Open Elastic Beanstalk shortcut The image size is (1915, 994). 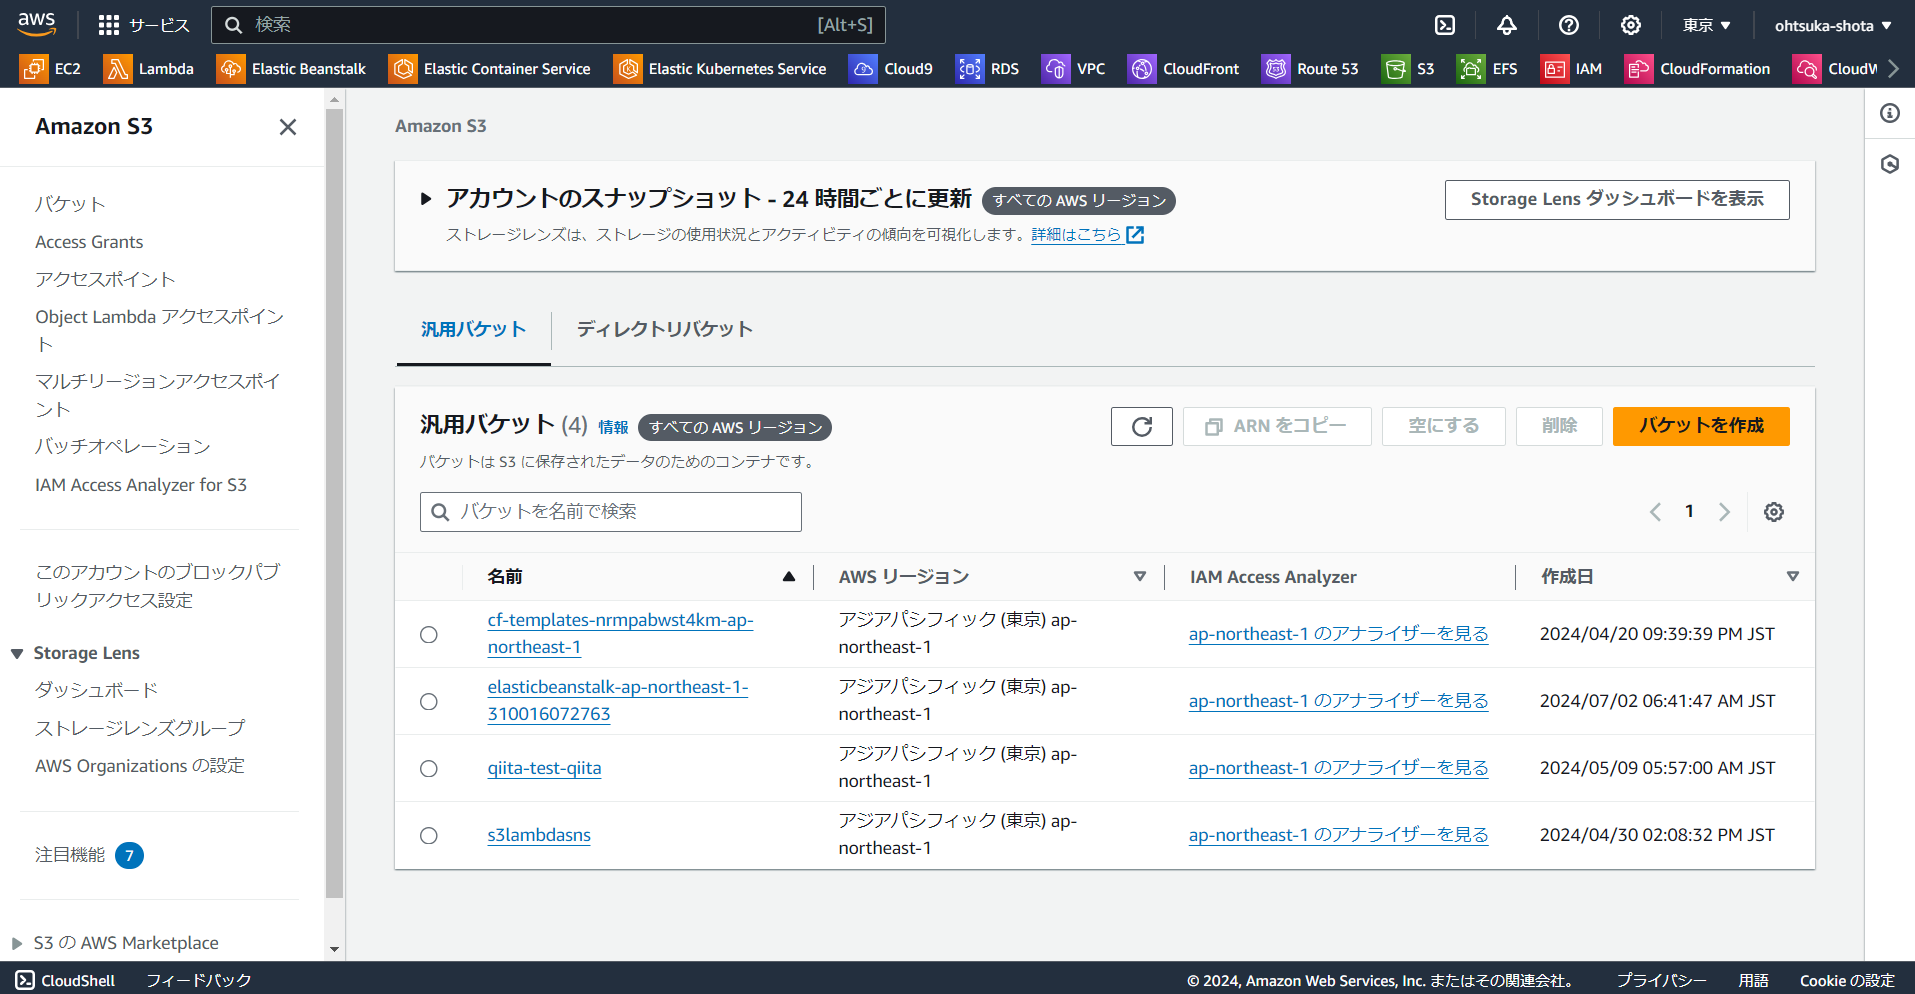[292, 69]
